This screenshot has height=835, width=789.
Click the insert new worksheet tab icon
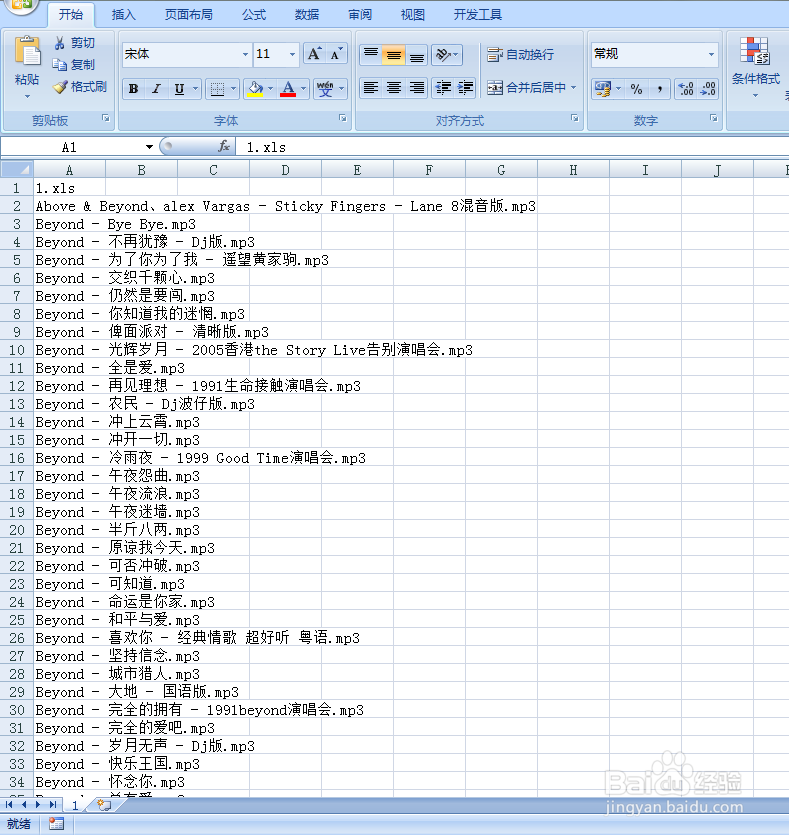click(104, 805)
